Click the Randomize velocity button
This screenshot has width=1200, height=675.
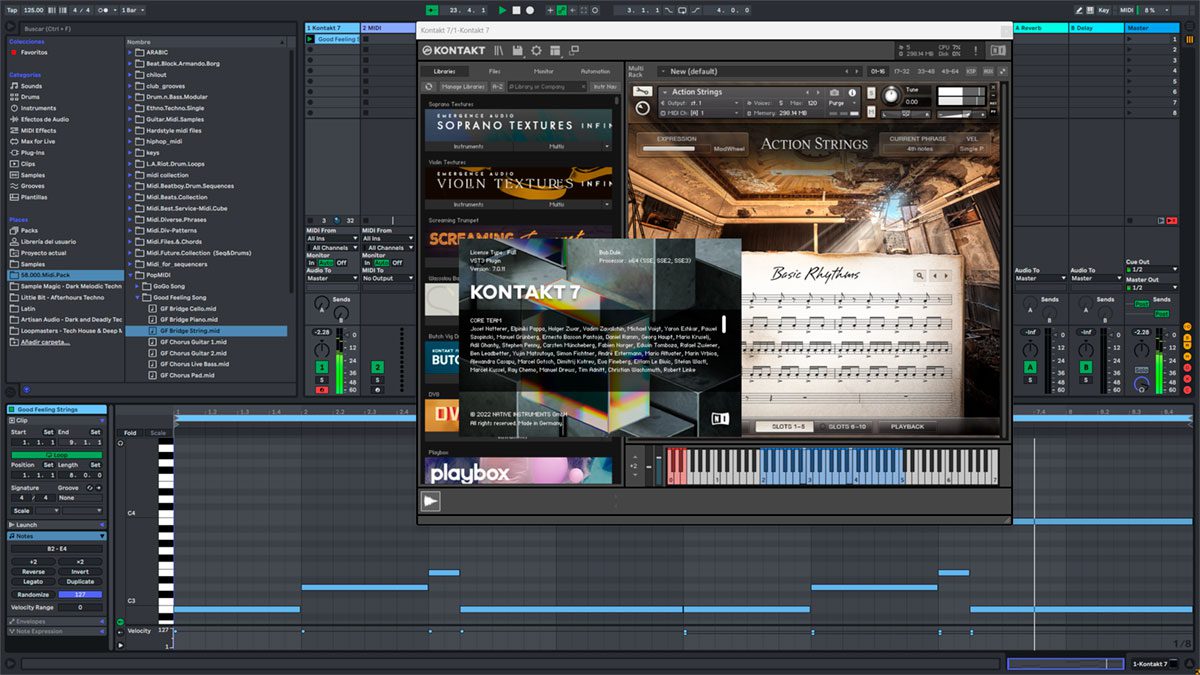click(33, 595)
